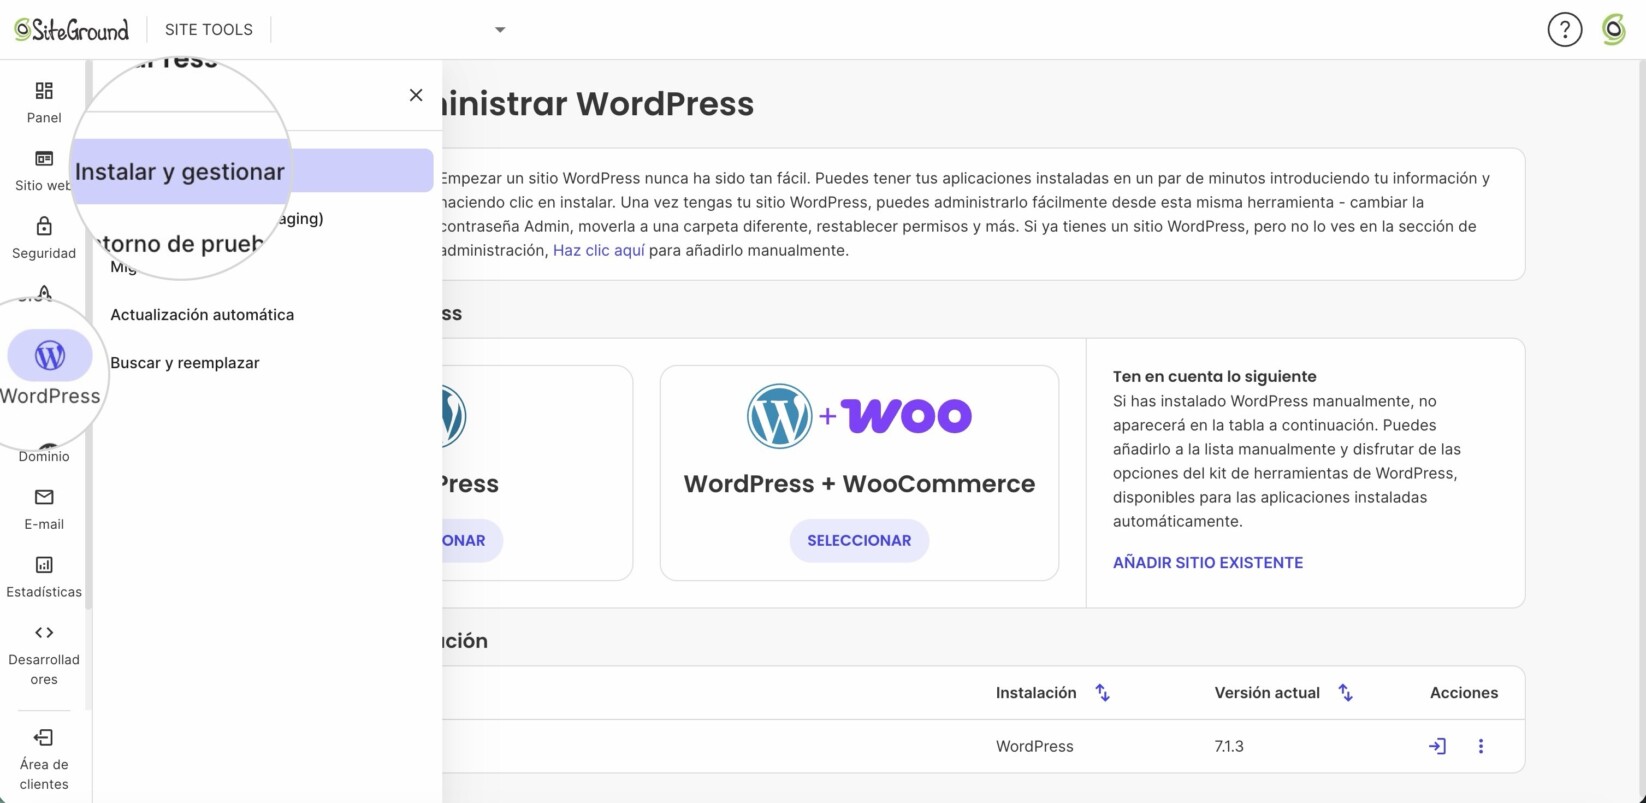Open the three-dot actions menu
Image resolution: width=1646 pixels, height=803 pixels.
[1481, 746]
